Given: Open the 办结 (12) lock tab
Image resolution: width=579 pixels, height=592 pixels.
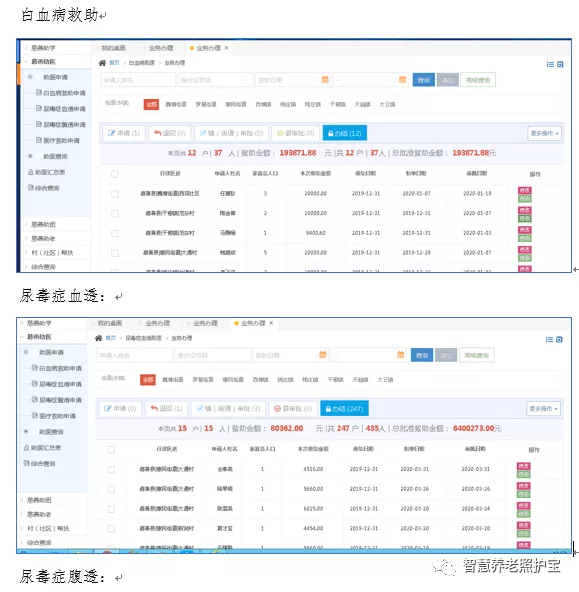Looking at the screenshot, I should pos(345,133).
